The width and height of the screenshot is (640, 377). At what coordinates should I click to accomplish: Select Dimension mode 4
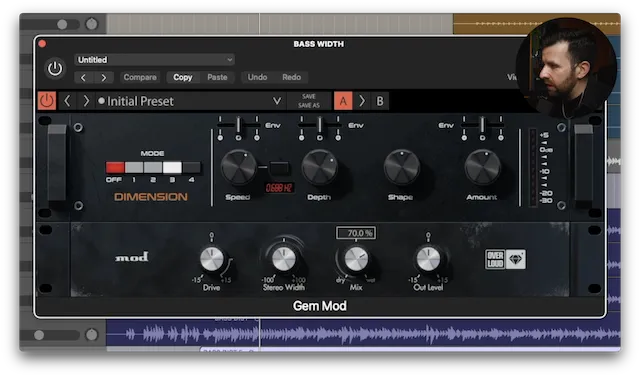pos(191,167)
